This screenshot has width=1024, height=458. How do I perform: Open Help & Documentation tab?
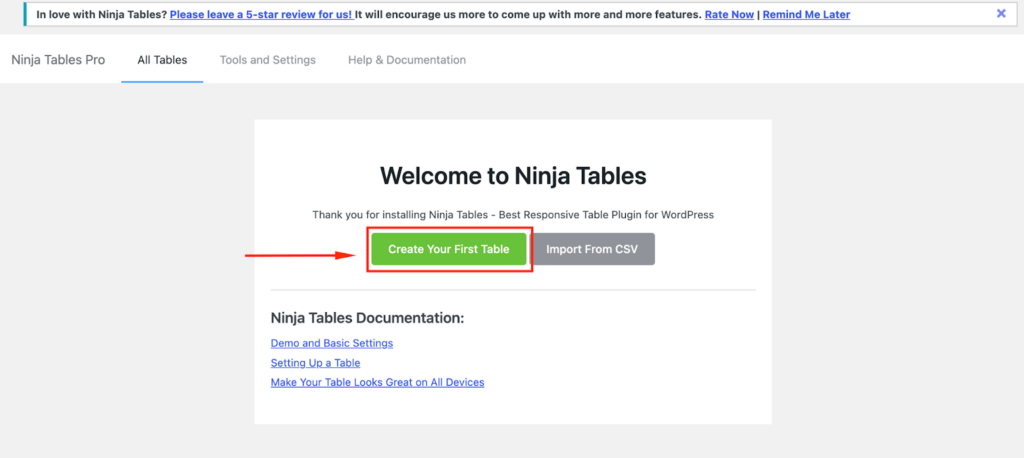407,60
